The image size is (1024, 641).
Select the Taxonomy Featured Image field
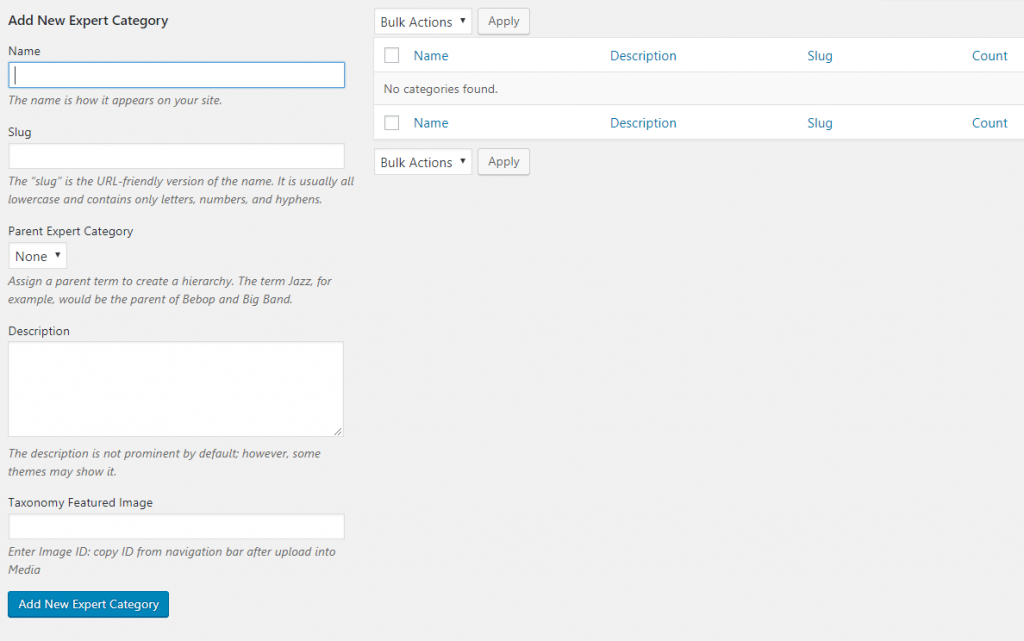coord(176,527)
